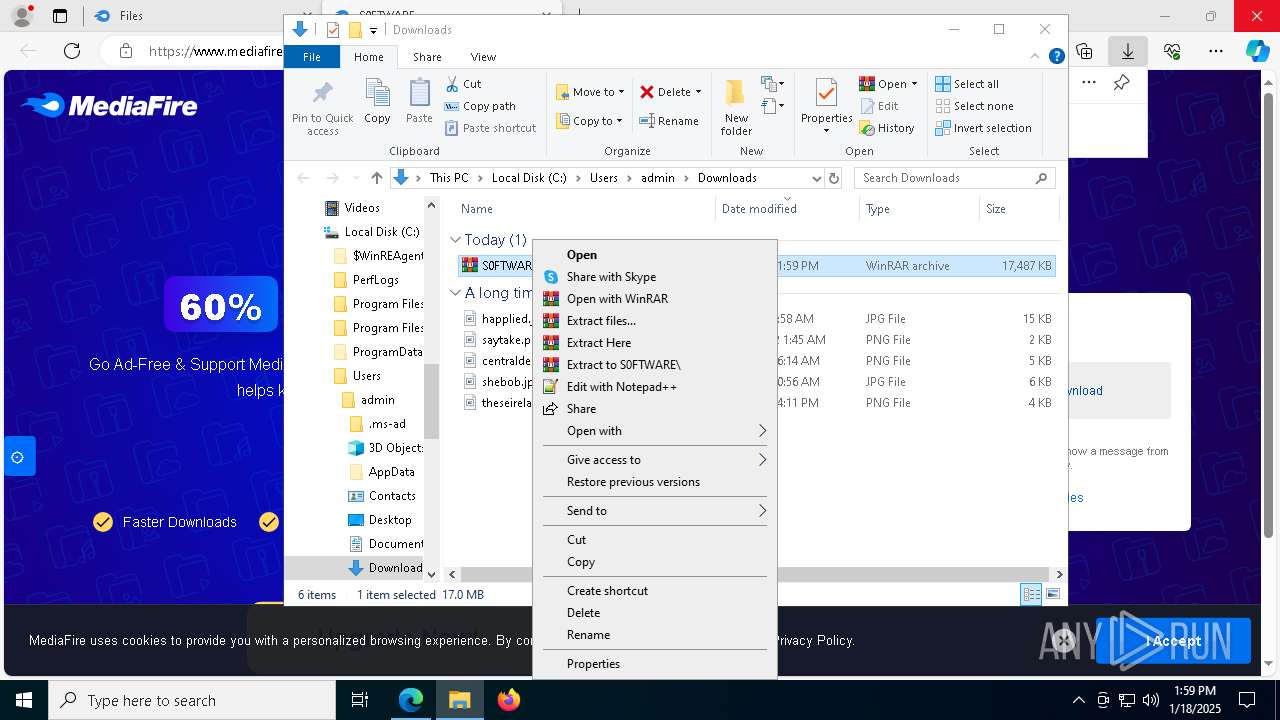Click Select none in ribbon
Viewport: 1280px width, 720px height.
974,106
